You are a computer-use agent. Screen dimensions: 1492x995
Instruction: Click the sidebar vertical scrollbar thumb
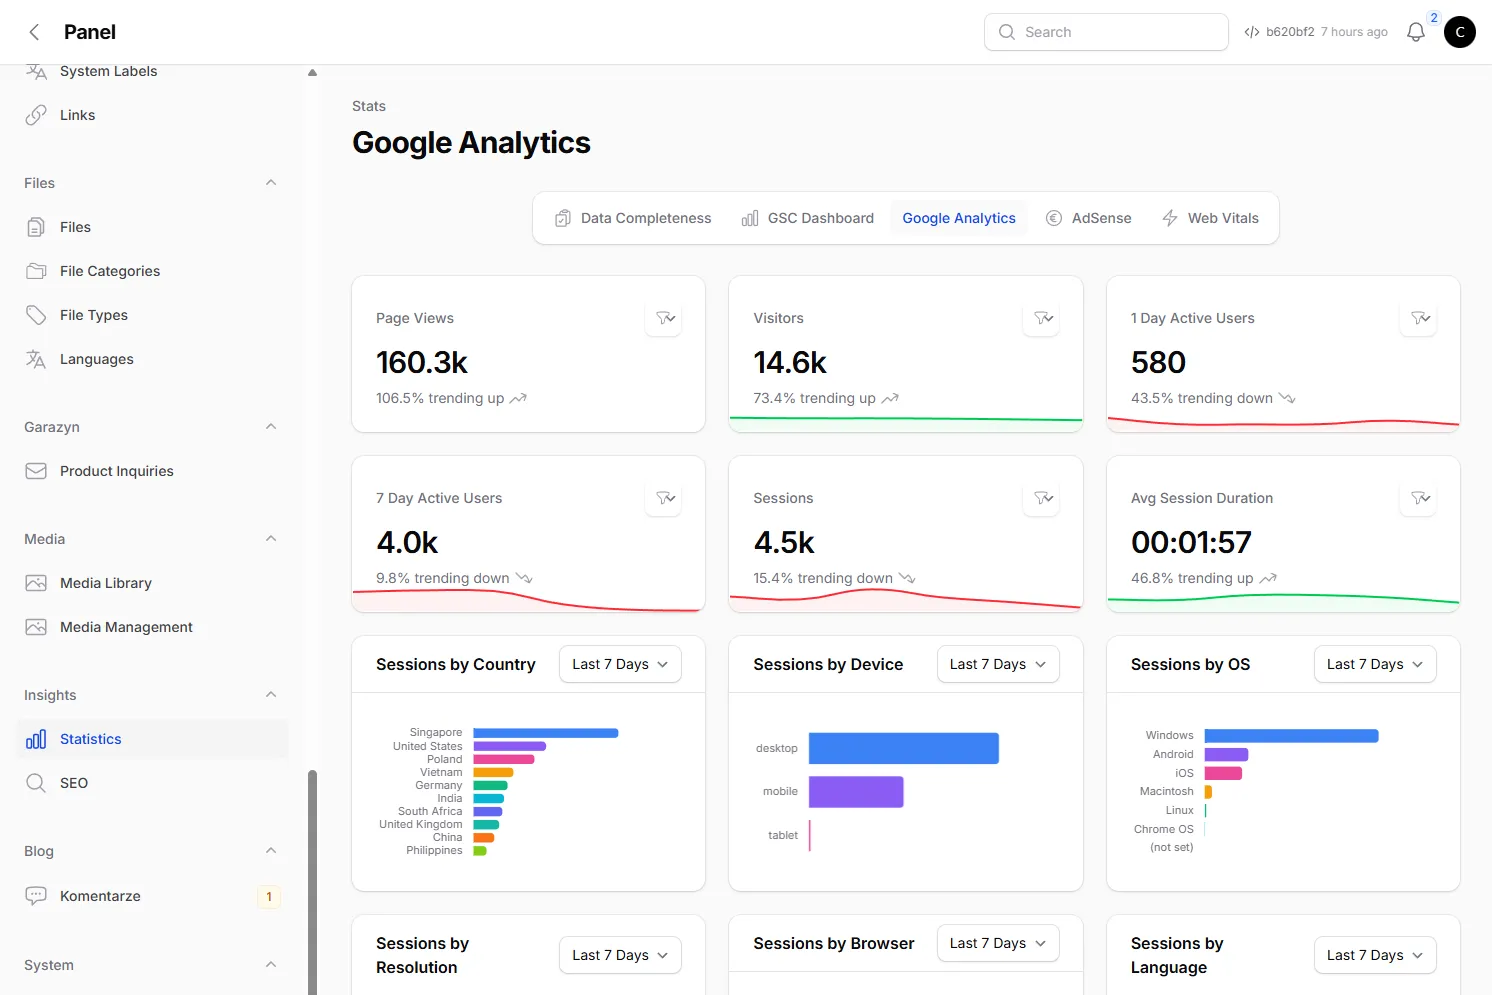pos(312,882)
